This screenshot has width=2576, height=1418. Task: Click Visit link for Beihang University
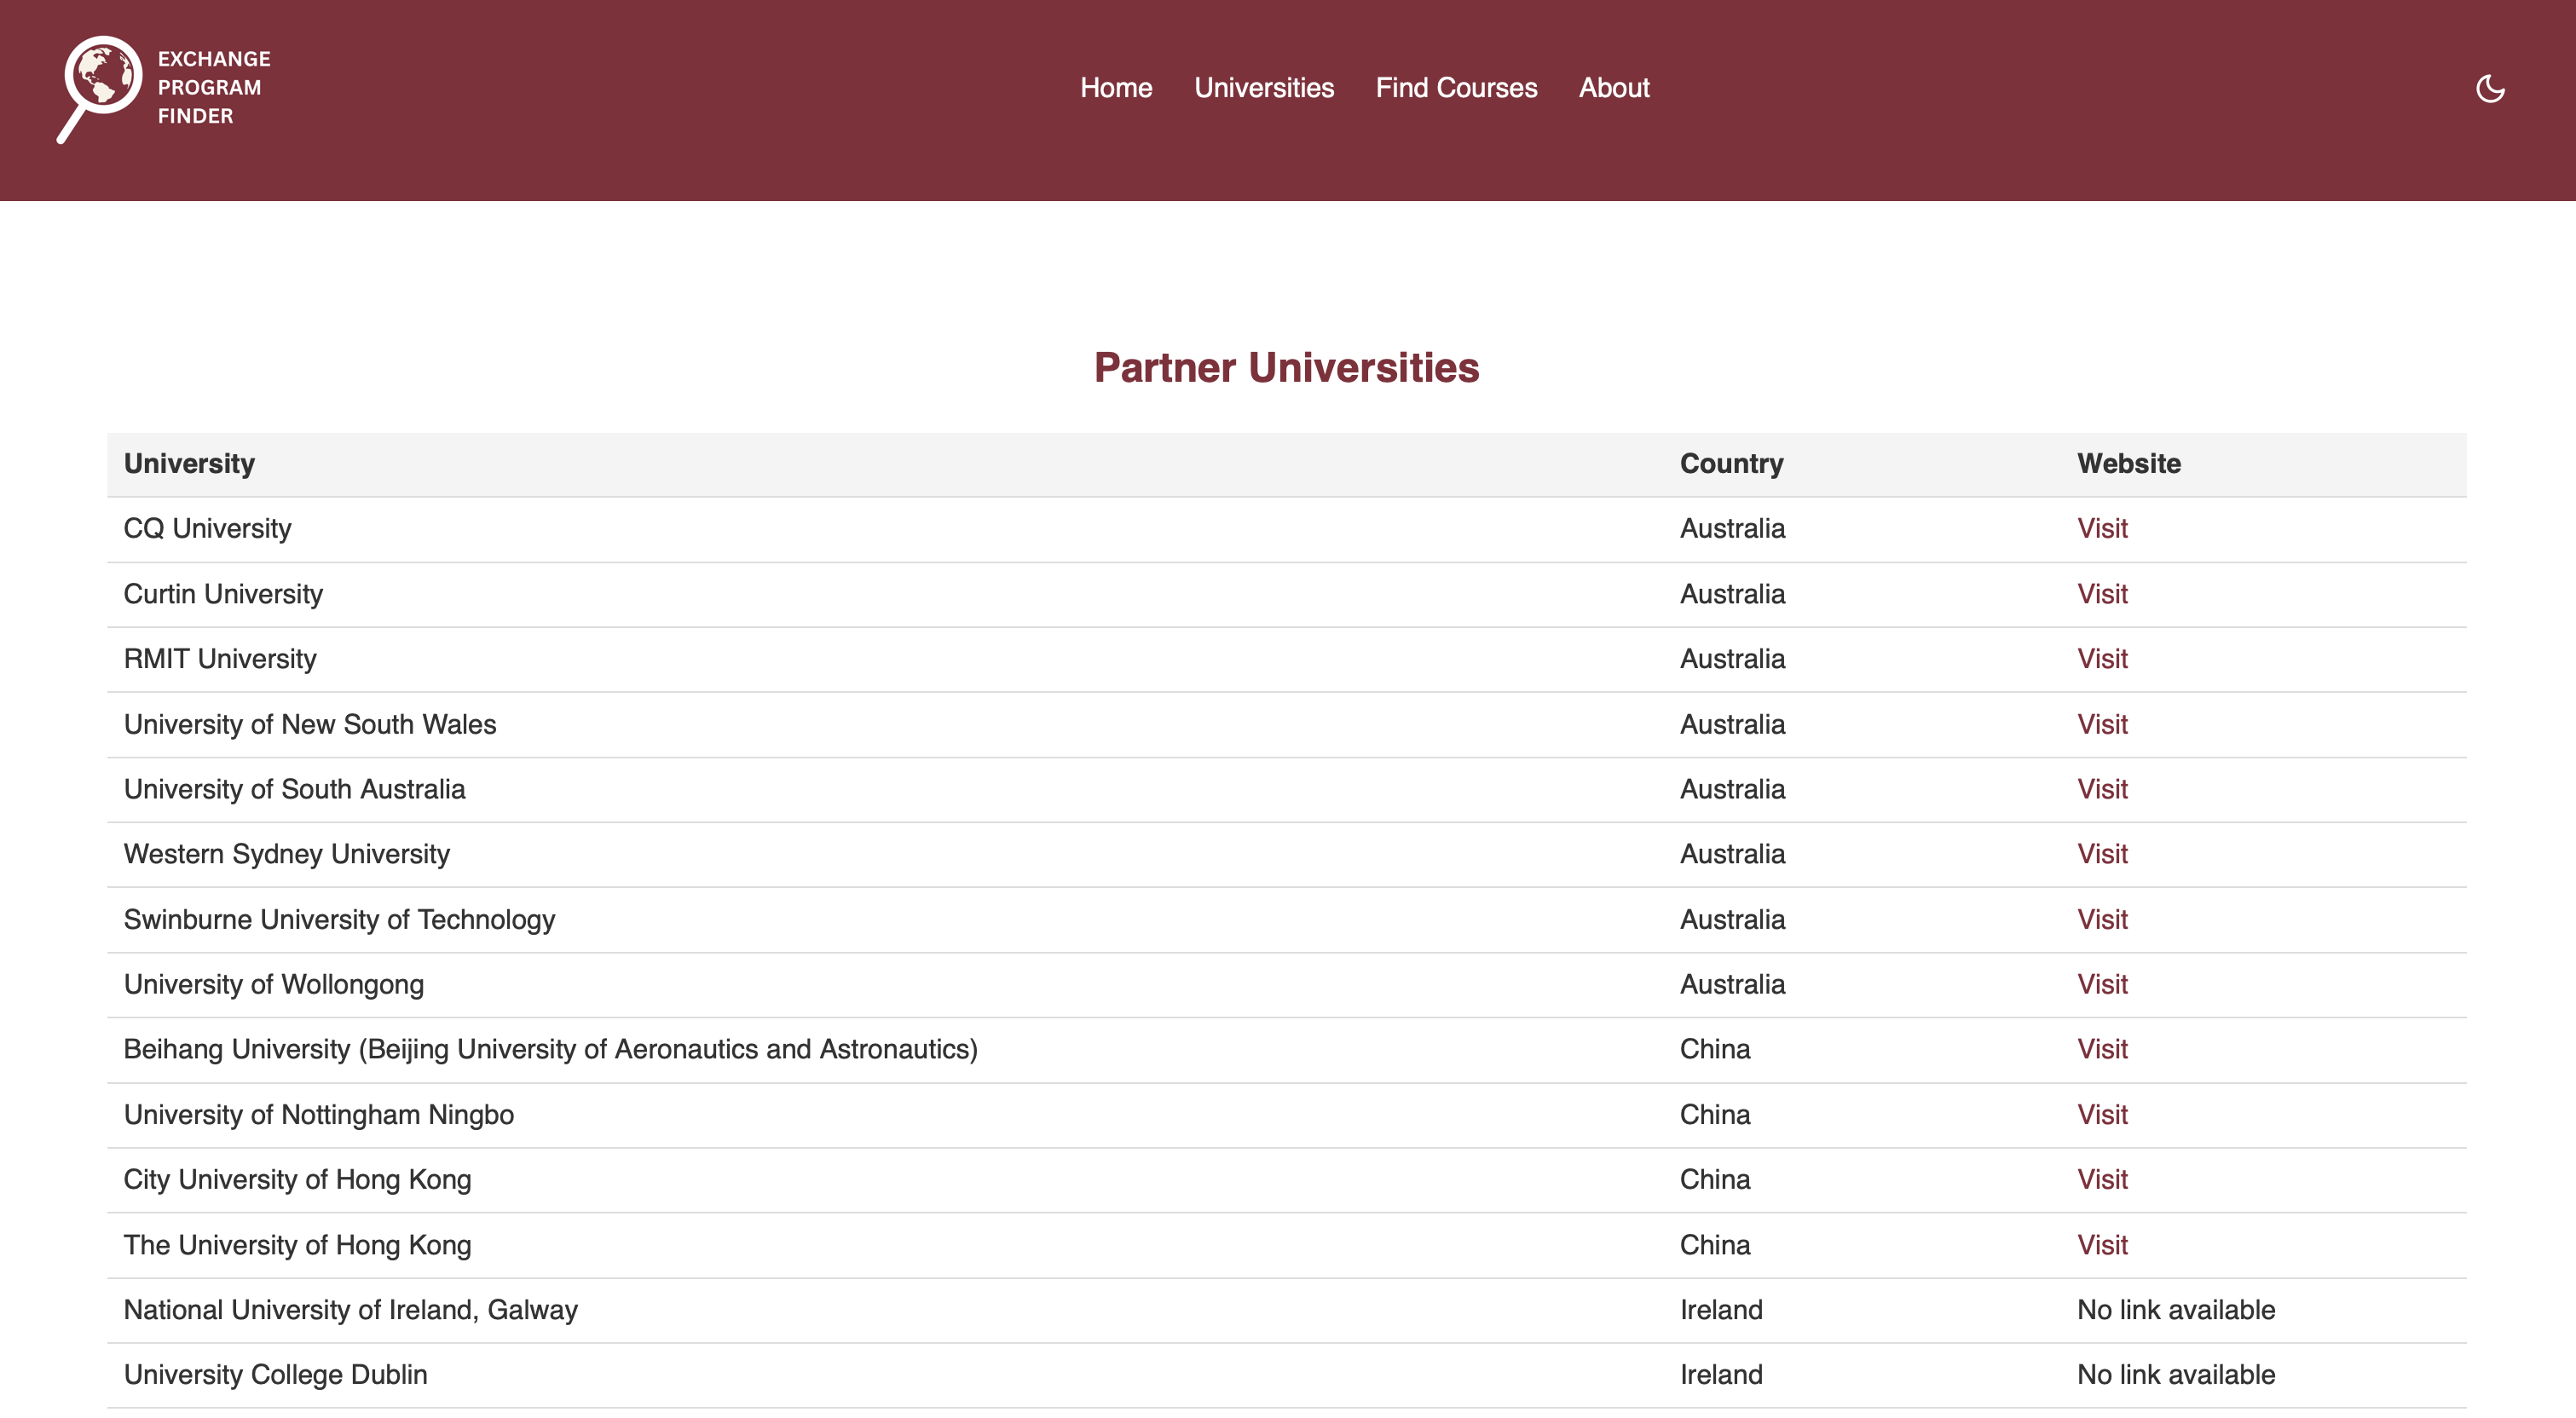[2101, 1049]
